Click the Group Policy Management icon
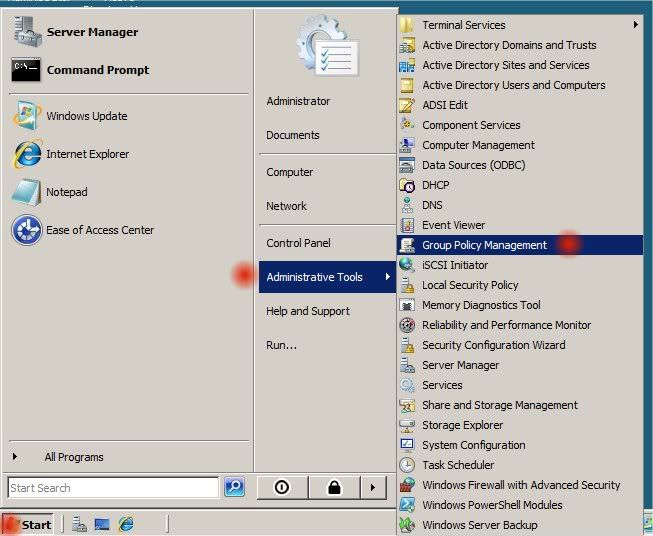Viewport: 653px width, 536px height. (406, 245)
